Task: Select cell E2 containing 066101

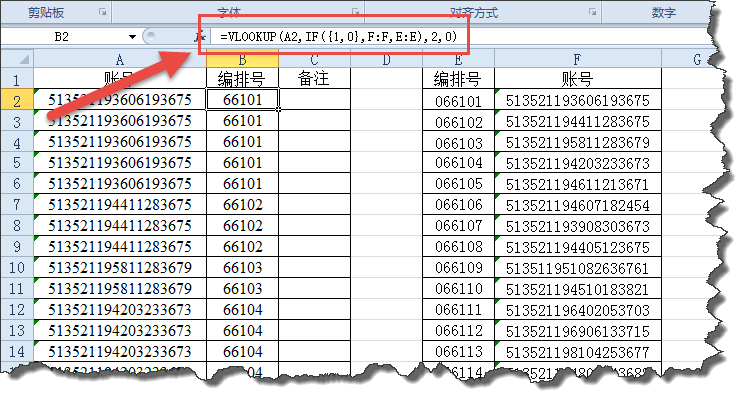Action: coord(457,101)
